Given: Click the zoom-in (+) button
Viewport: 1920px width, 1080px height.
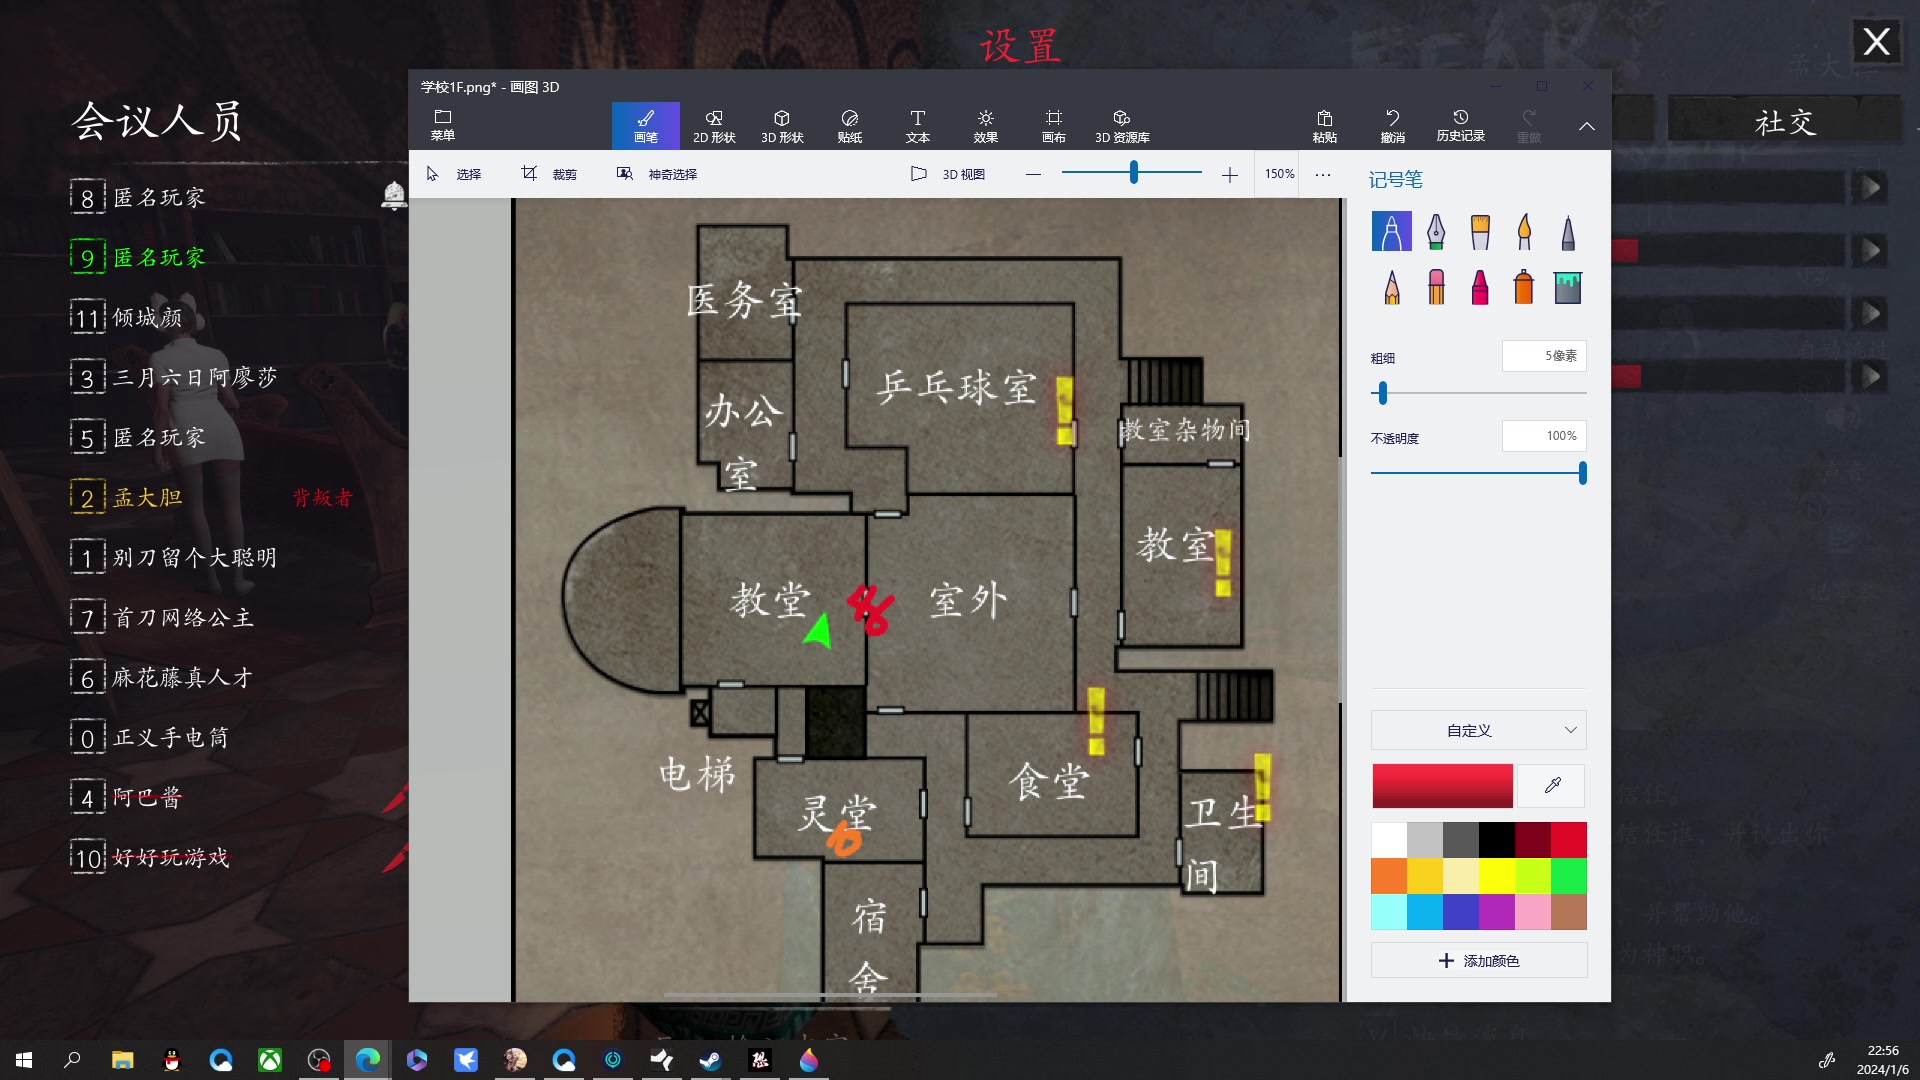Looking at the screenshot, I should point(1229,173).
